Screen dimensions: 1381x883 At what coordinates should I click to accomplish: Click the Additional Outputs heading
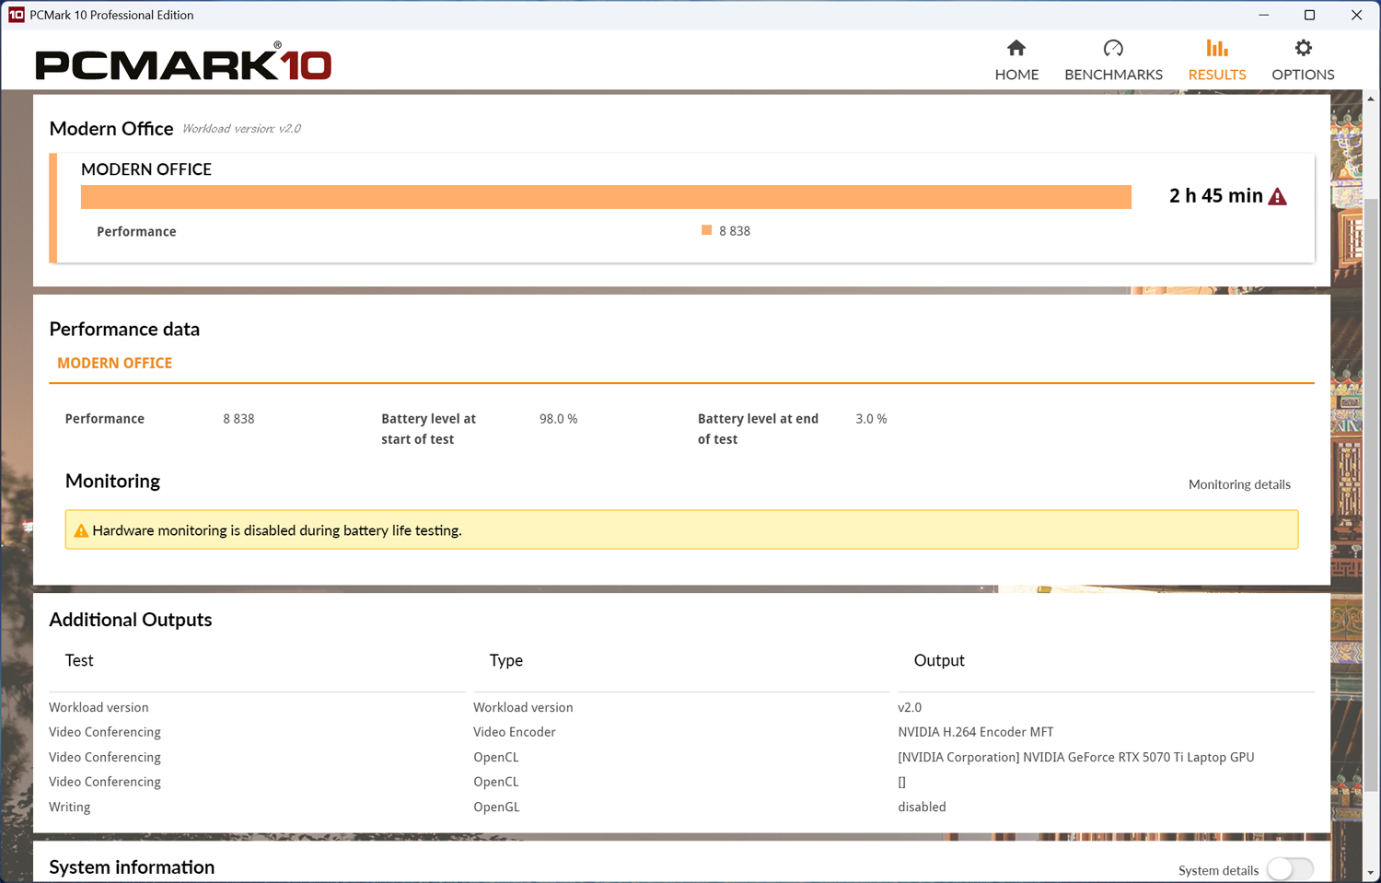point(130,619)
